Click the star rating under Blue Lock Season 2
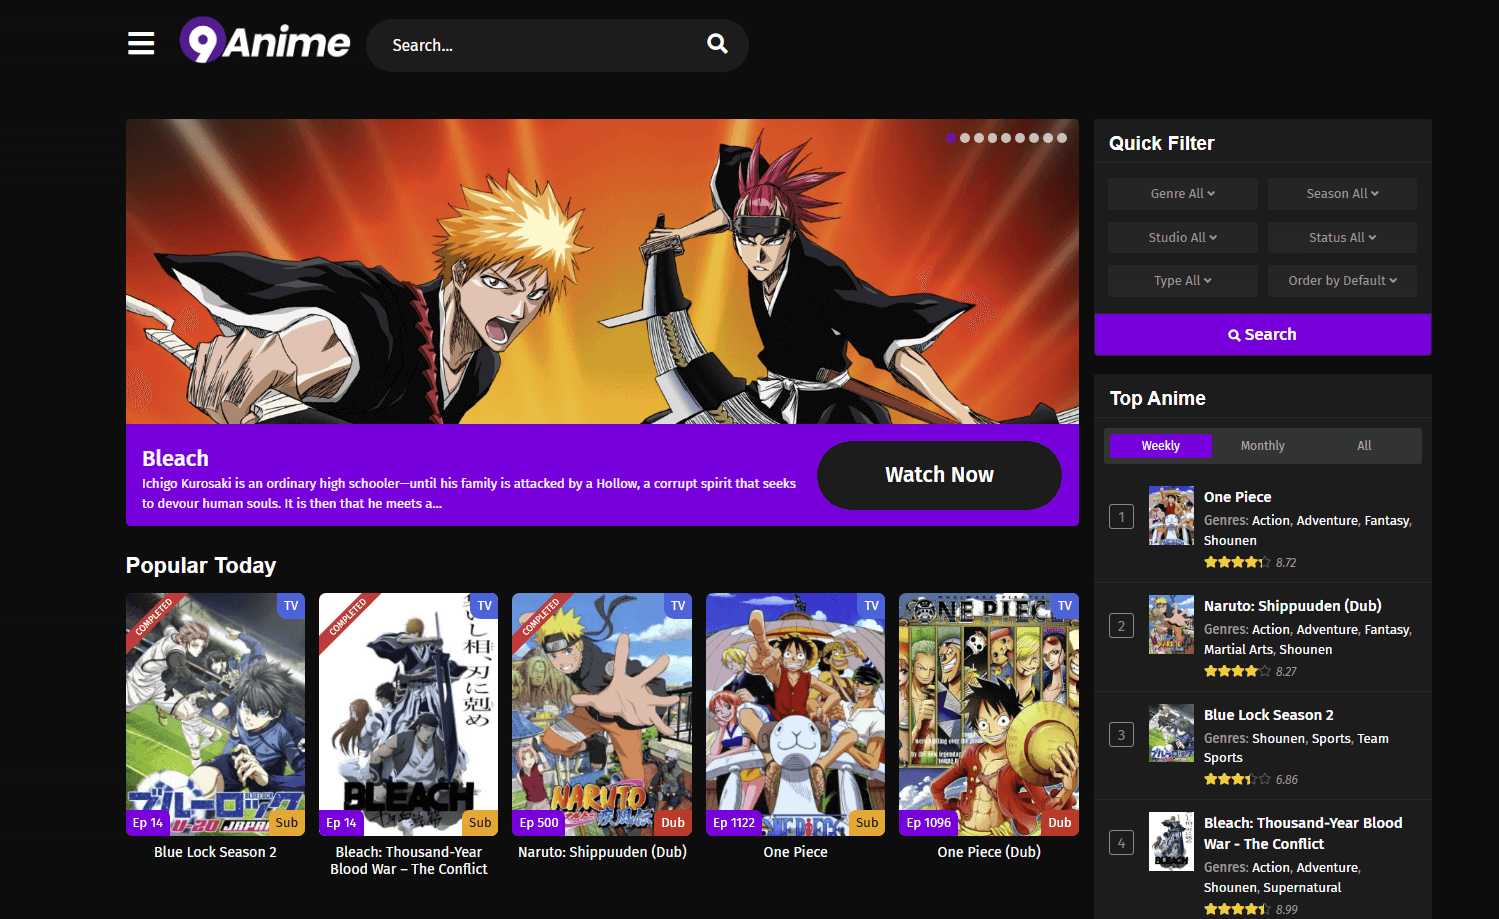The width and height of the screenshot is (1499, 919). coord(1237,779)
